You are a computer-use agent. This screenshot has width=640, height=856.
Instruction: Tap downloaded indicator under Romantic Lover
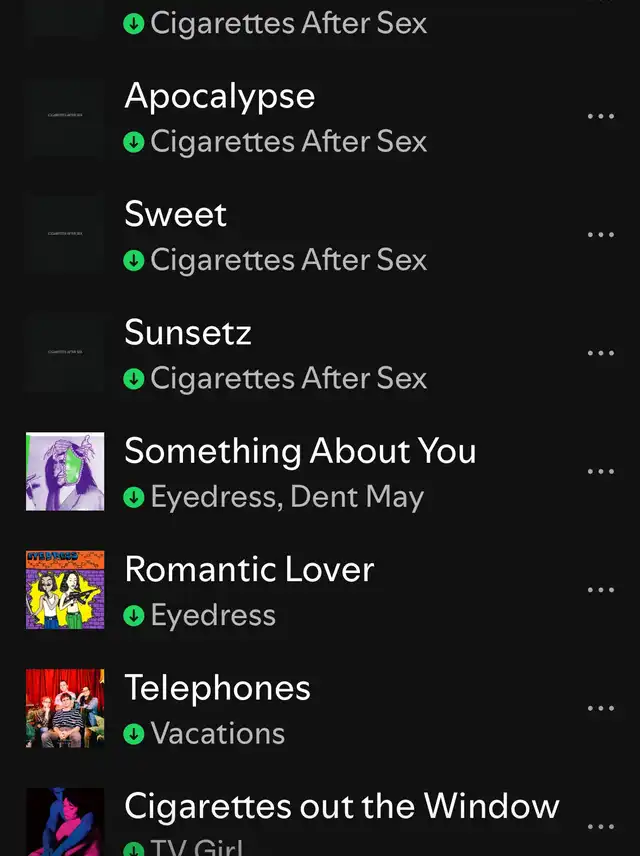134,616
